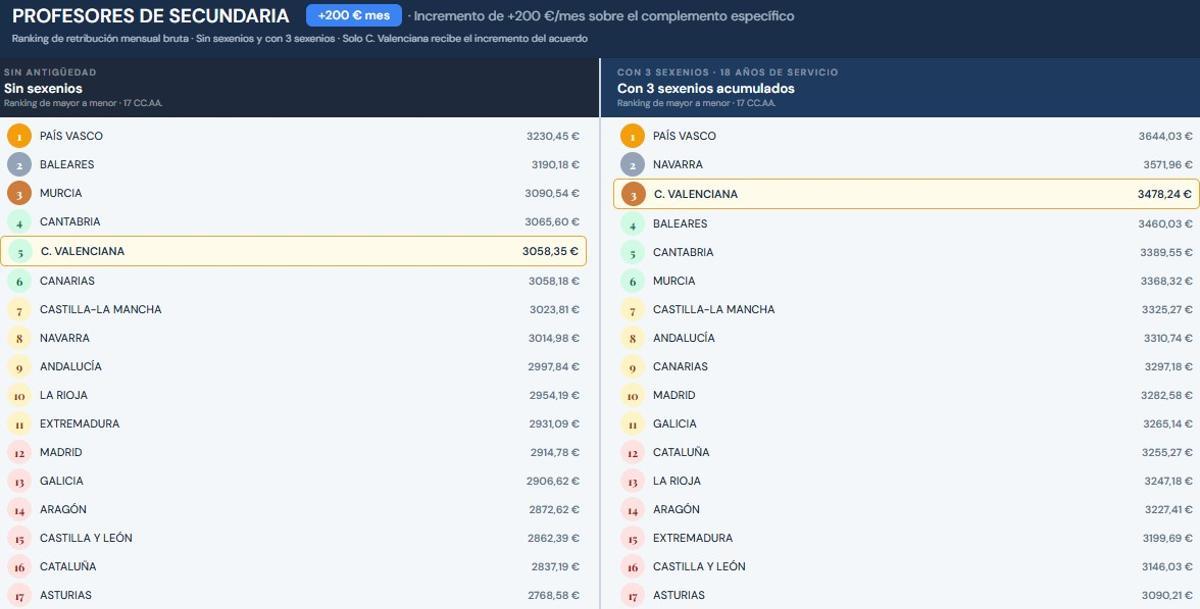Click CASTILLA-LA MANCHA in 3 sexenios list
1200x609 pixels.
click(714, 310)
